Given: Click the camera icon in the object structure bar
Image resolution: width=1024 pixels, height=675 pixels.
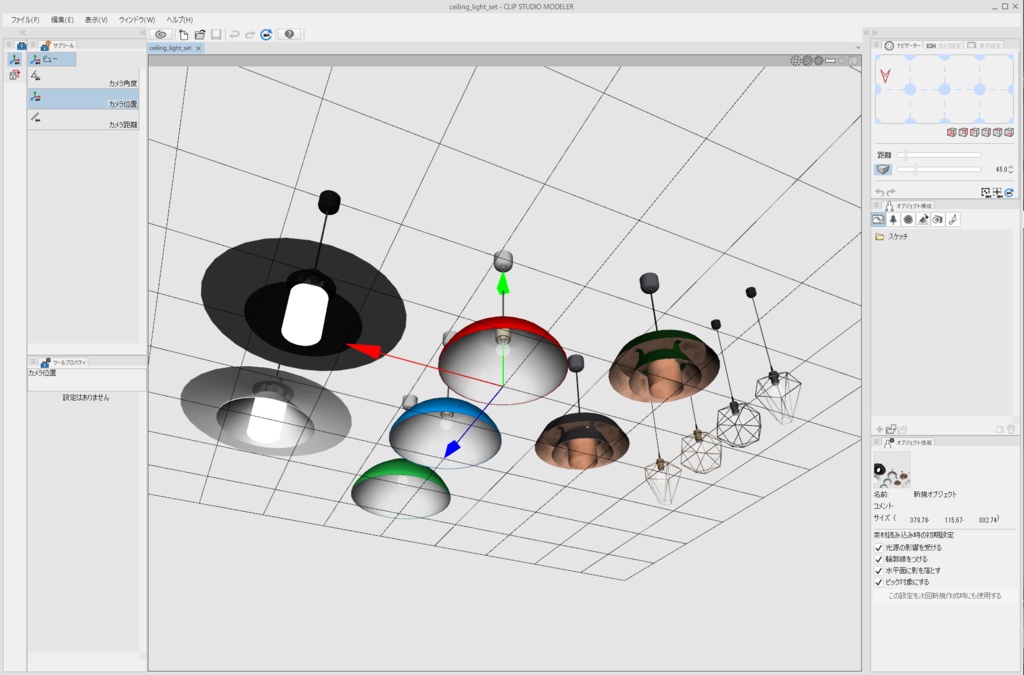Looking at the screenshot, I should click(x=937, y=220).
